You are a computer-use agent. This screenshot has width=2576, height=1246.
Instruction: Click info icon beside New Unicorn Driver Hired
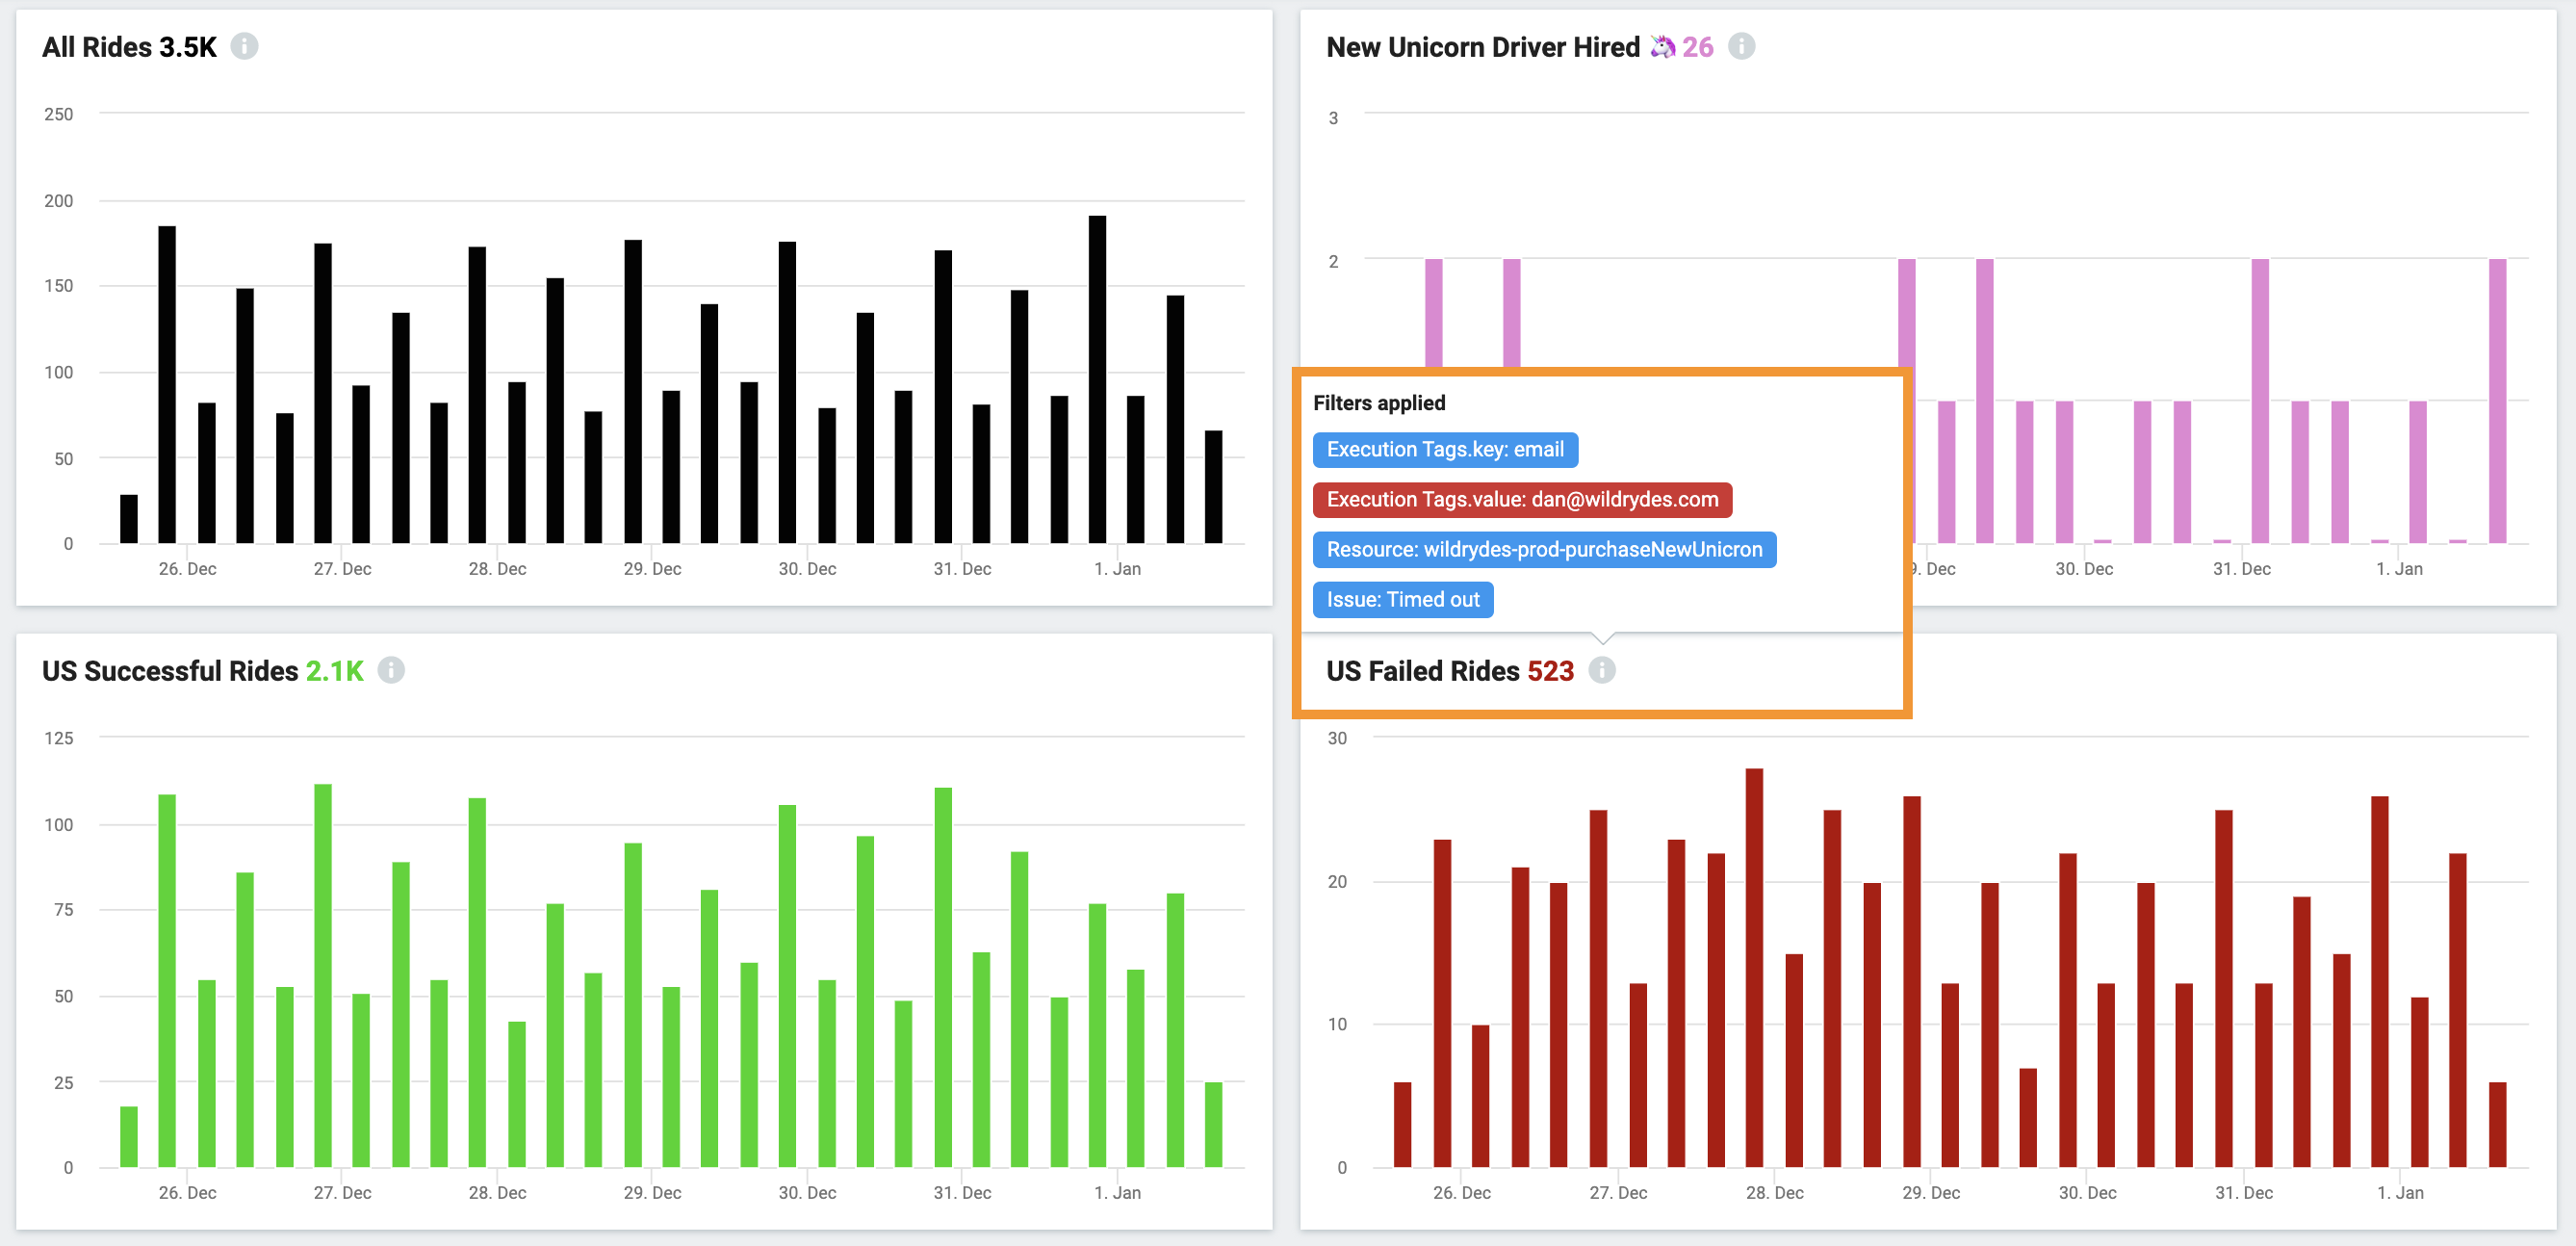coord(1741,47)
